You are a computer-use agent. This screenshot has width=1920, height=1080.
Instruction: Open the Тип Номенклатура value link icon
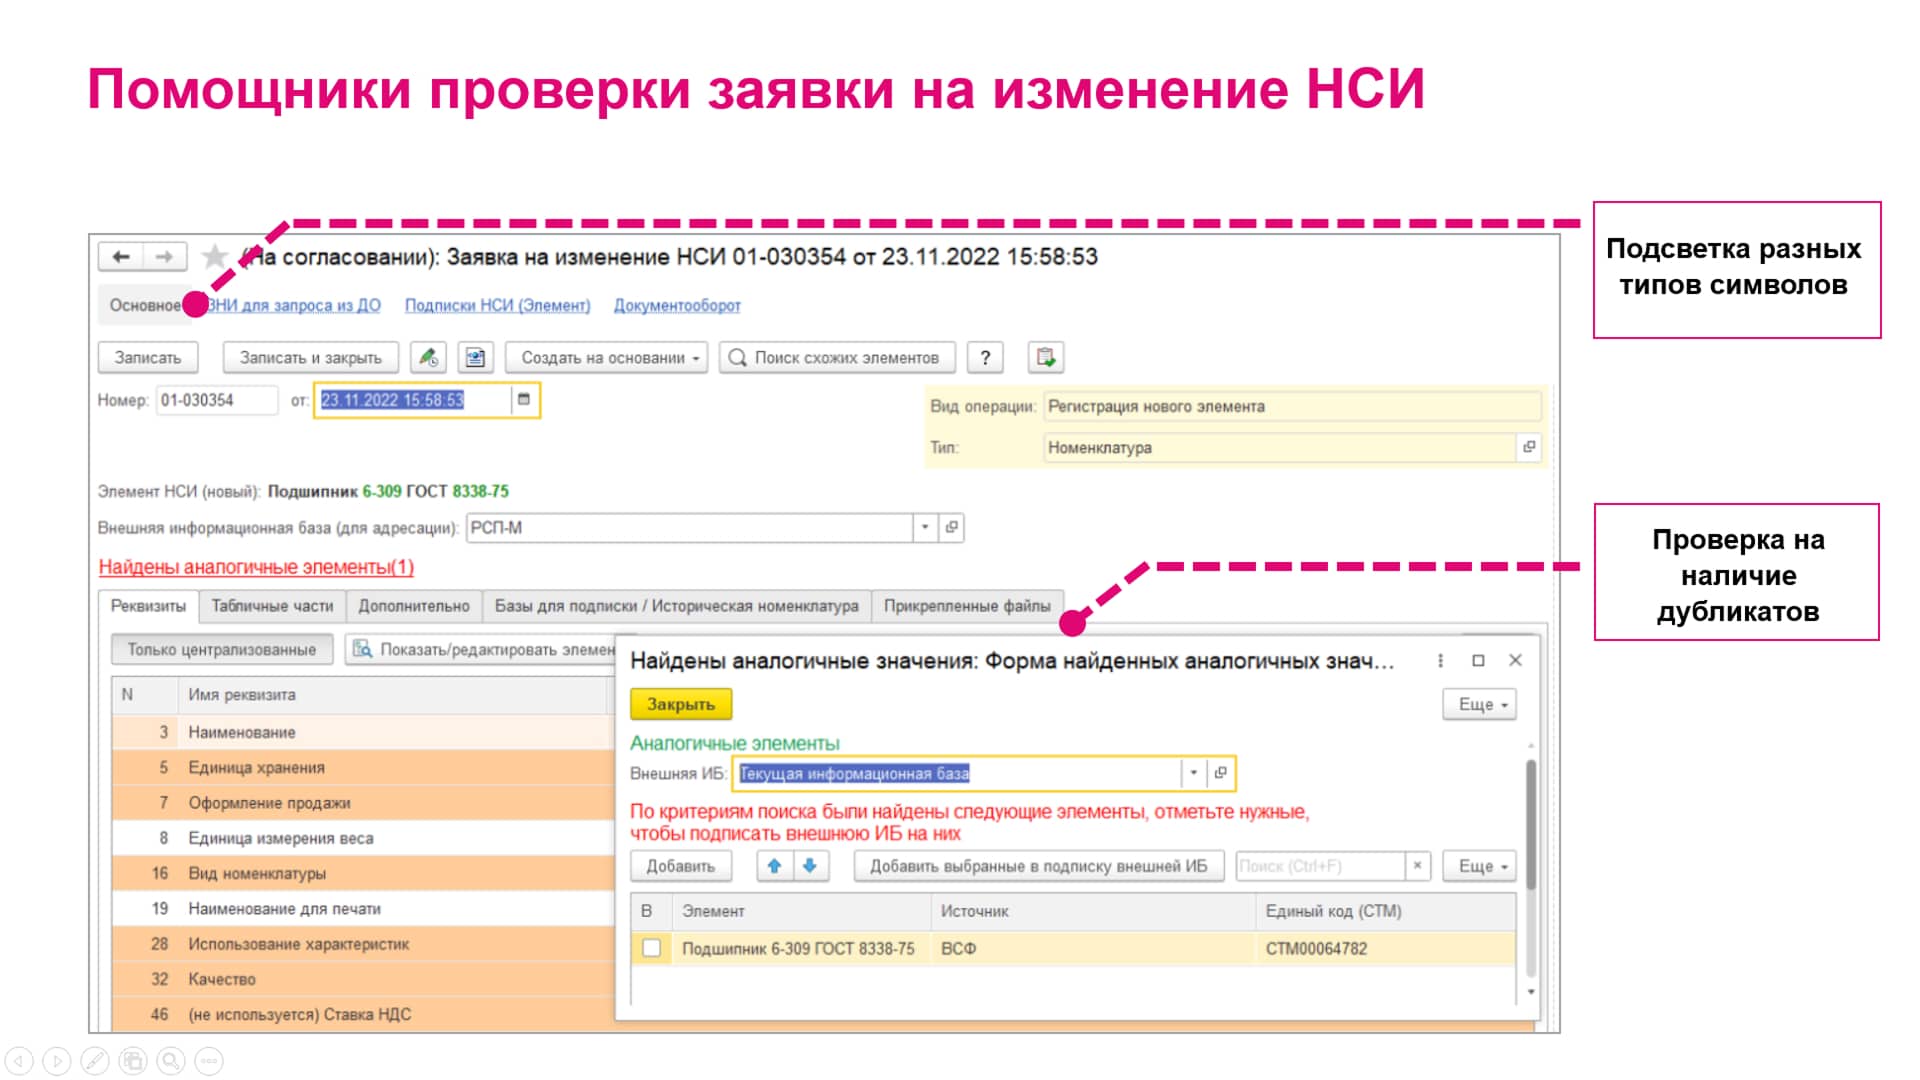tap(1529, 447)
